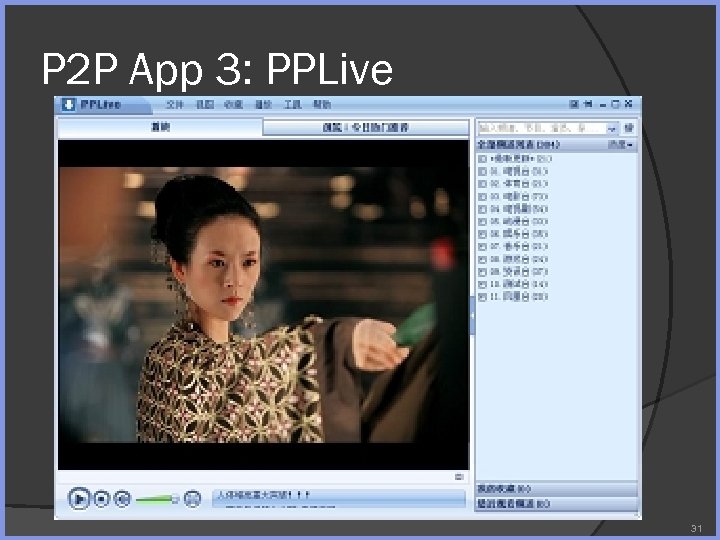Screen dimensions: 720x540
Task: Click the scrolling message text in the status bar
Action: 264,495
